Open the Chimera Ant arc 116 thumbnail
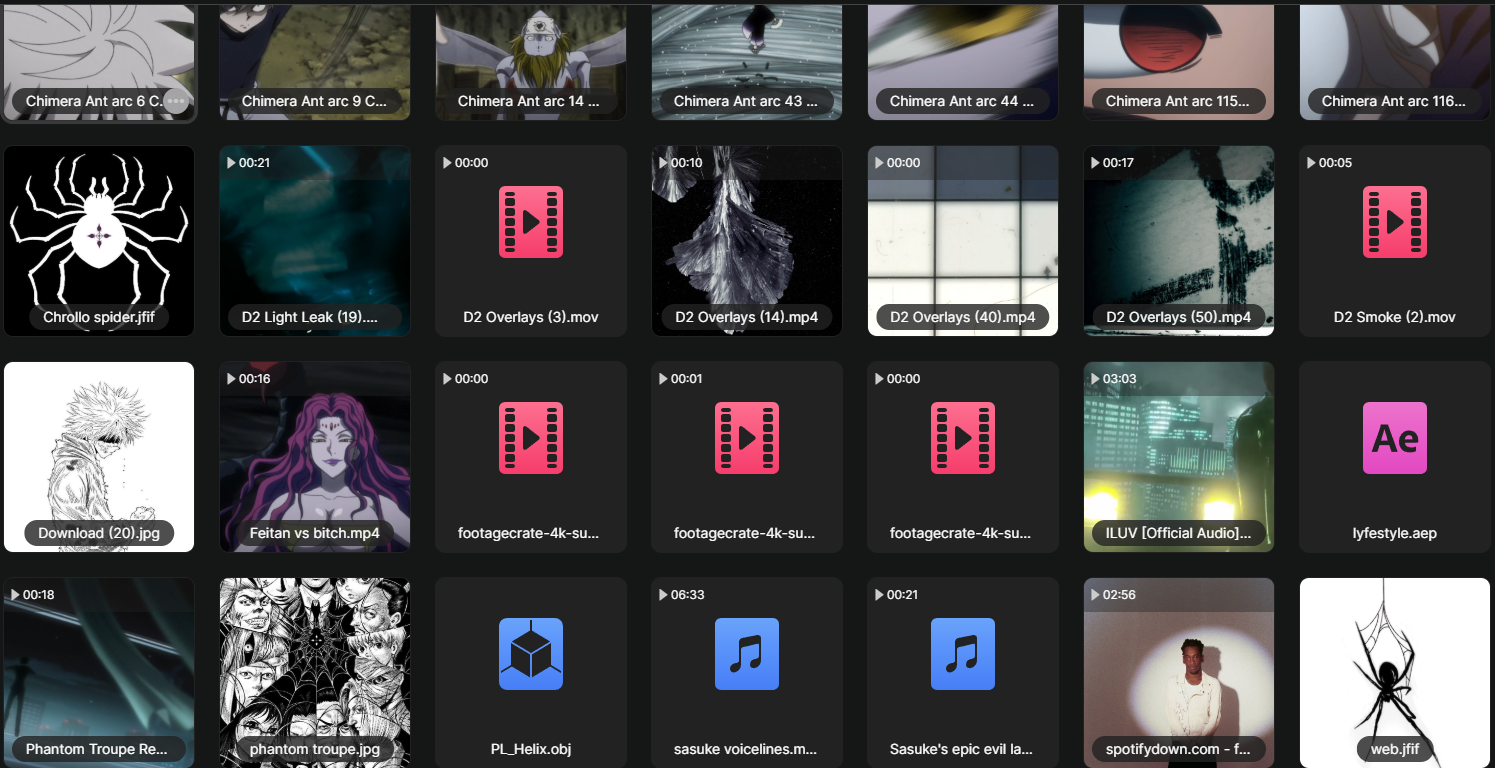 click(x=1395, y=62)
